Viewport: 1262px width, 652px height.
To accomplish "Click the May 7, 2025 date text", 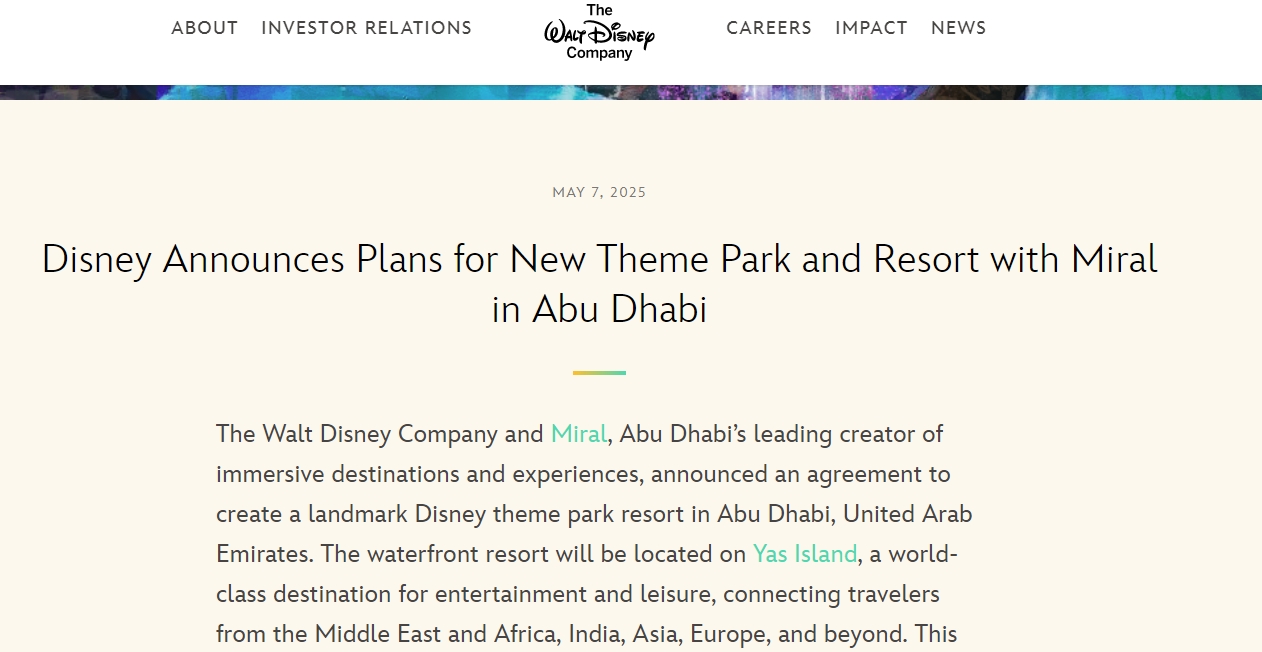I will point(599,192).
